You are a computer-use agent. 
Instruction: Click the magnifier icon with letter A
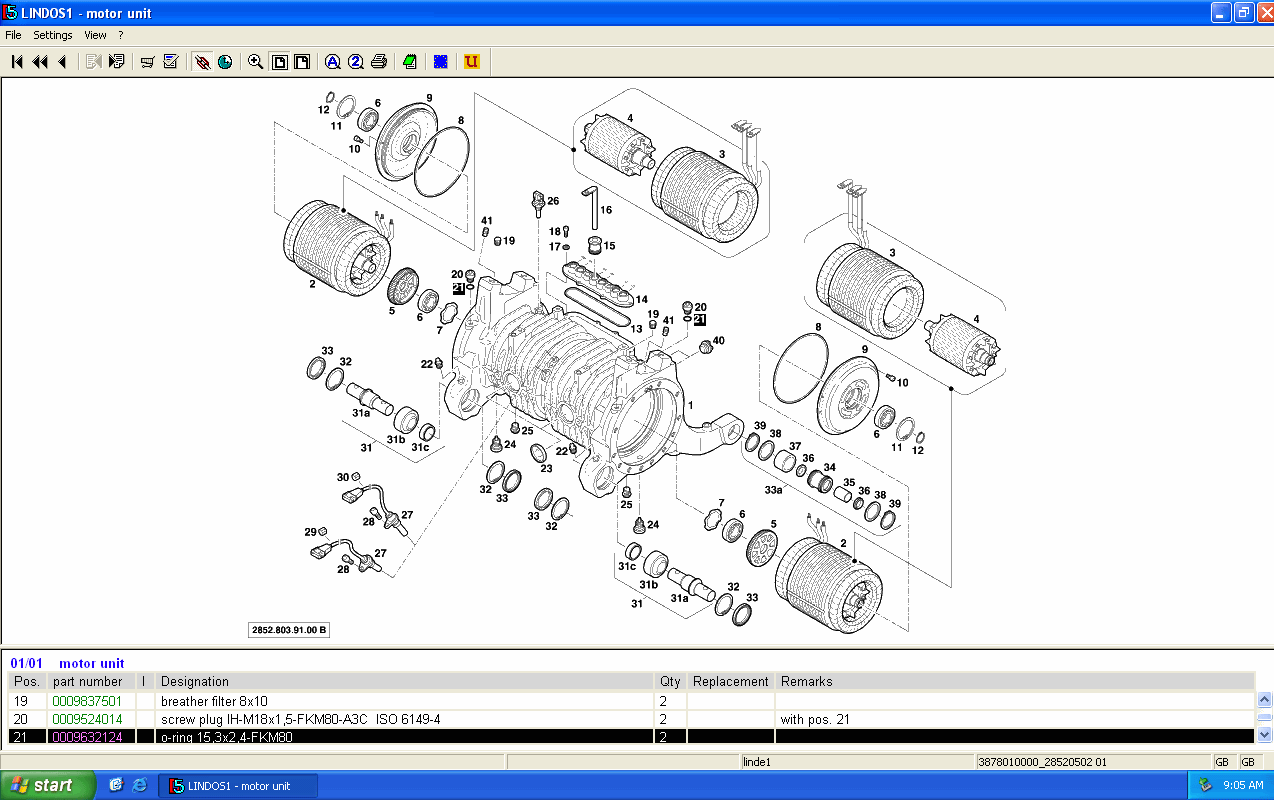pyautogui.click(x=332, y=62)
